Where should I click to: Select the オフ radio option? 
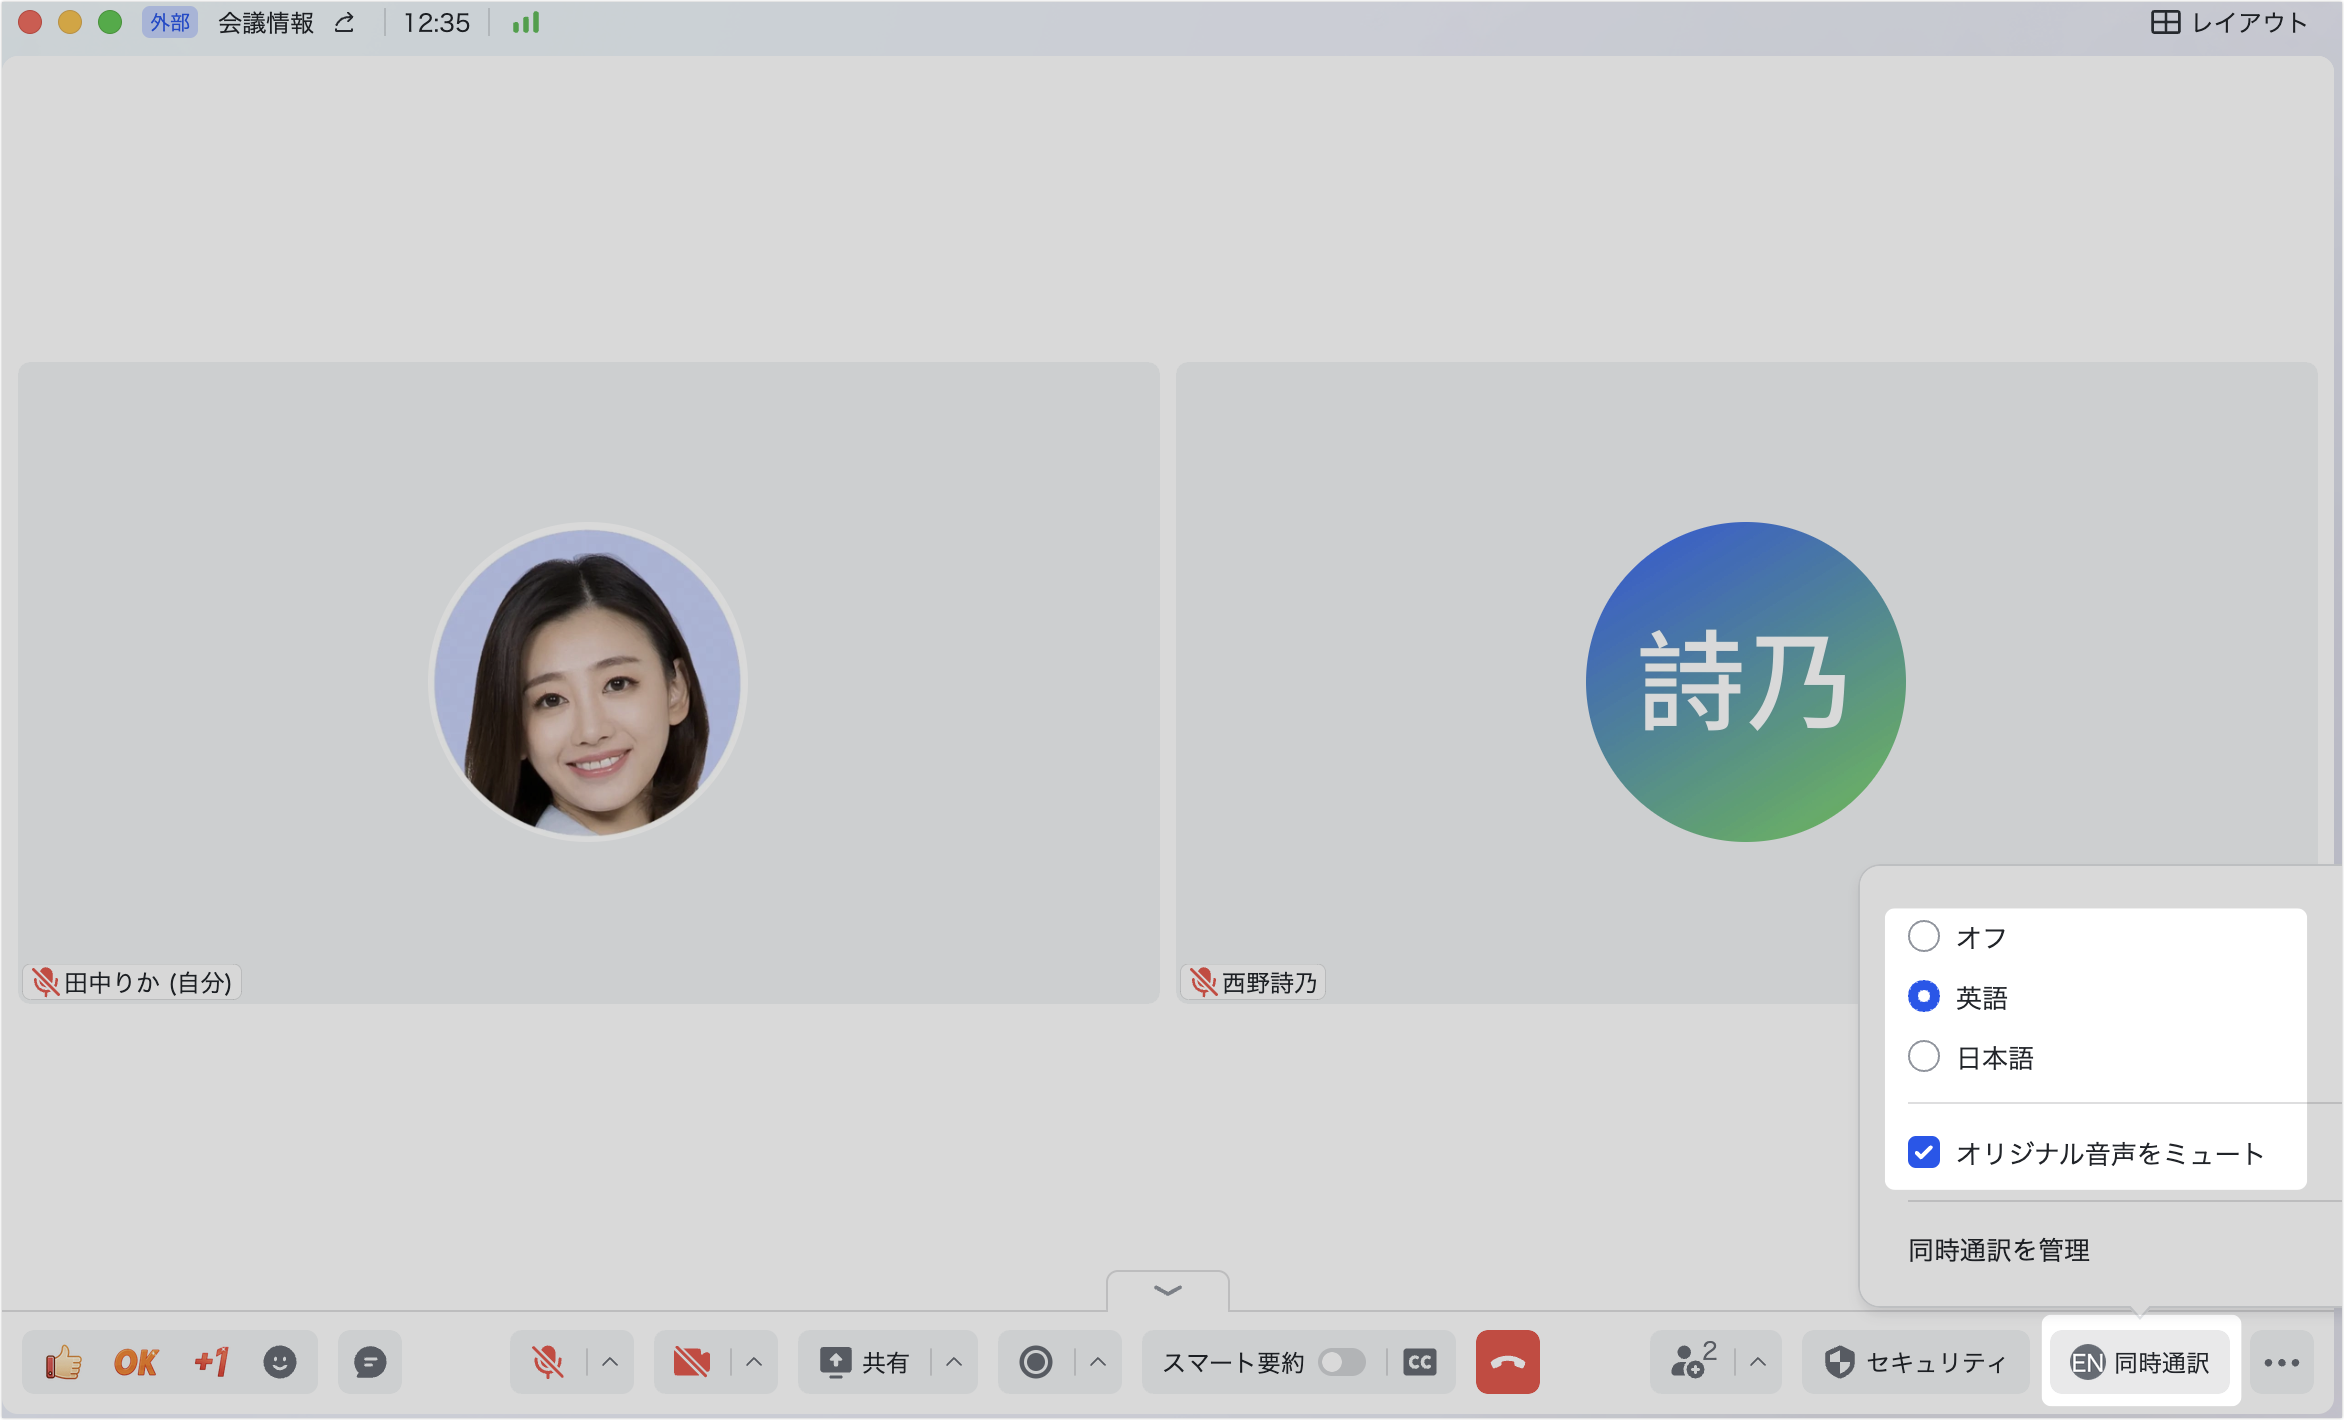[x=1924, y=937]
